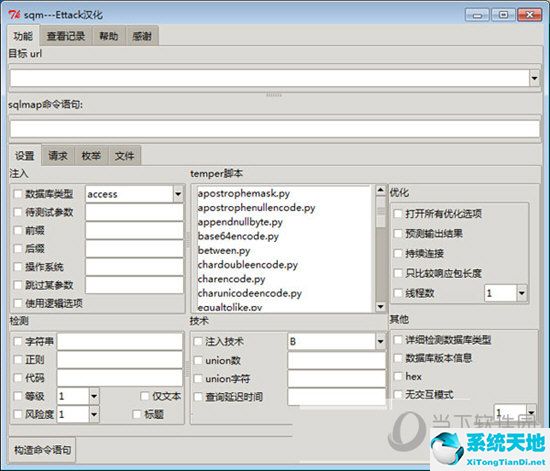Switch to the 文件 sub-tab
This screenshot has width=550, height=471.
[125, 156]
